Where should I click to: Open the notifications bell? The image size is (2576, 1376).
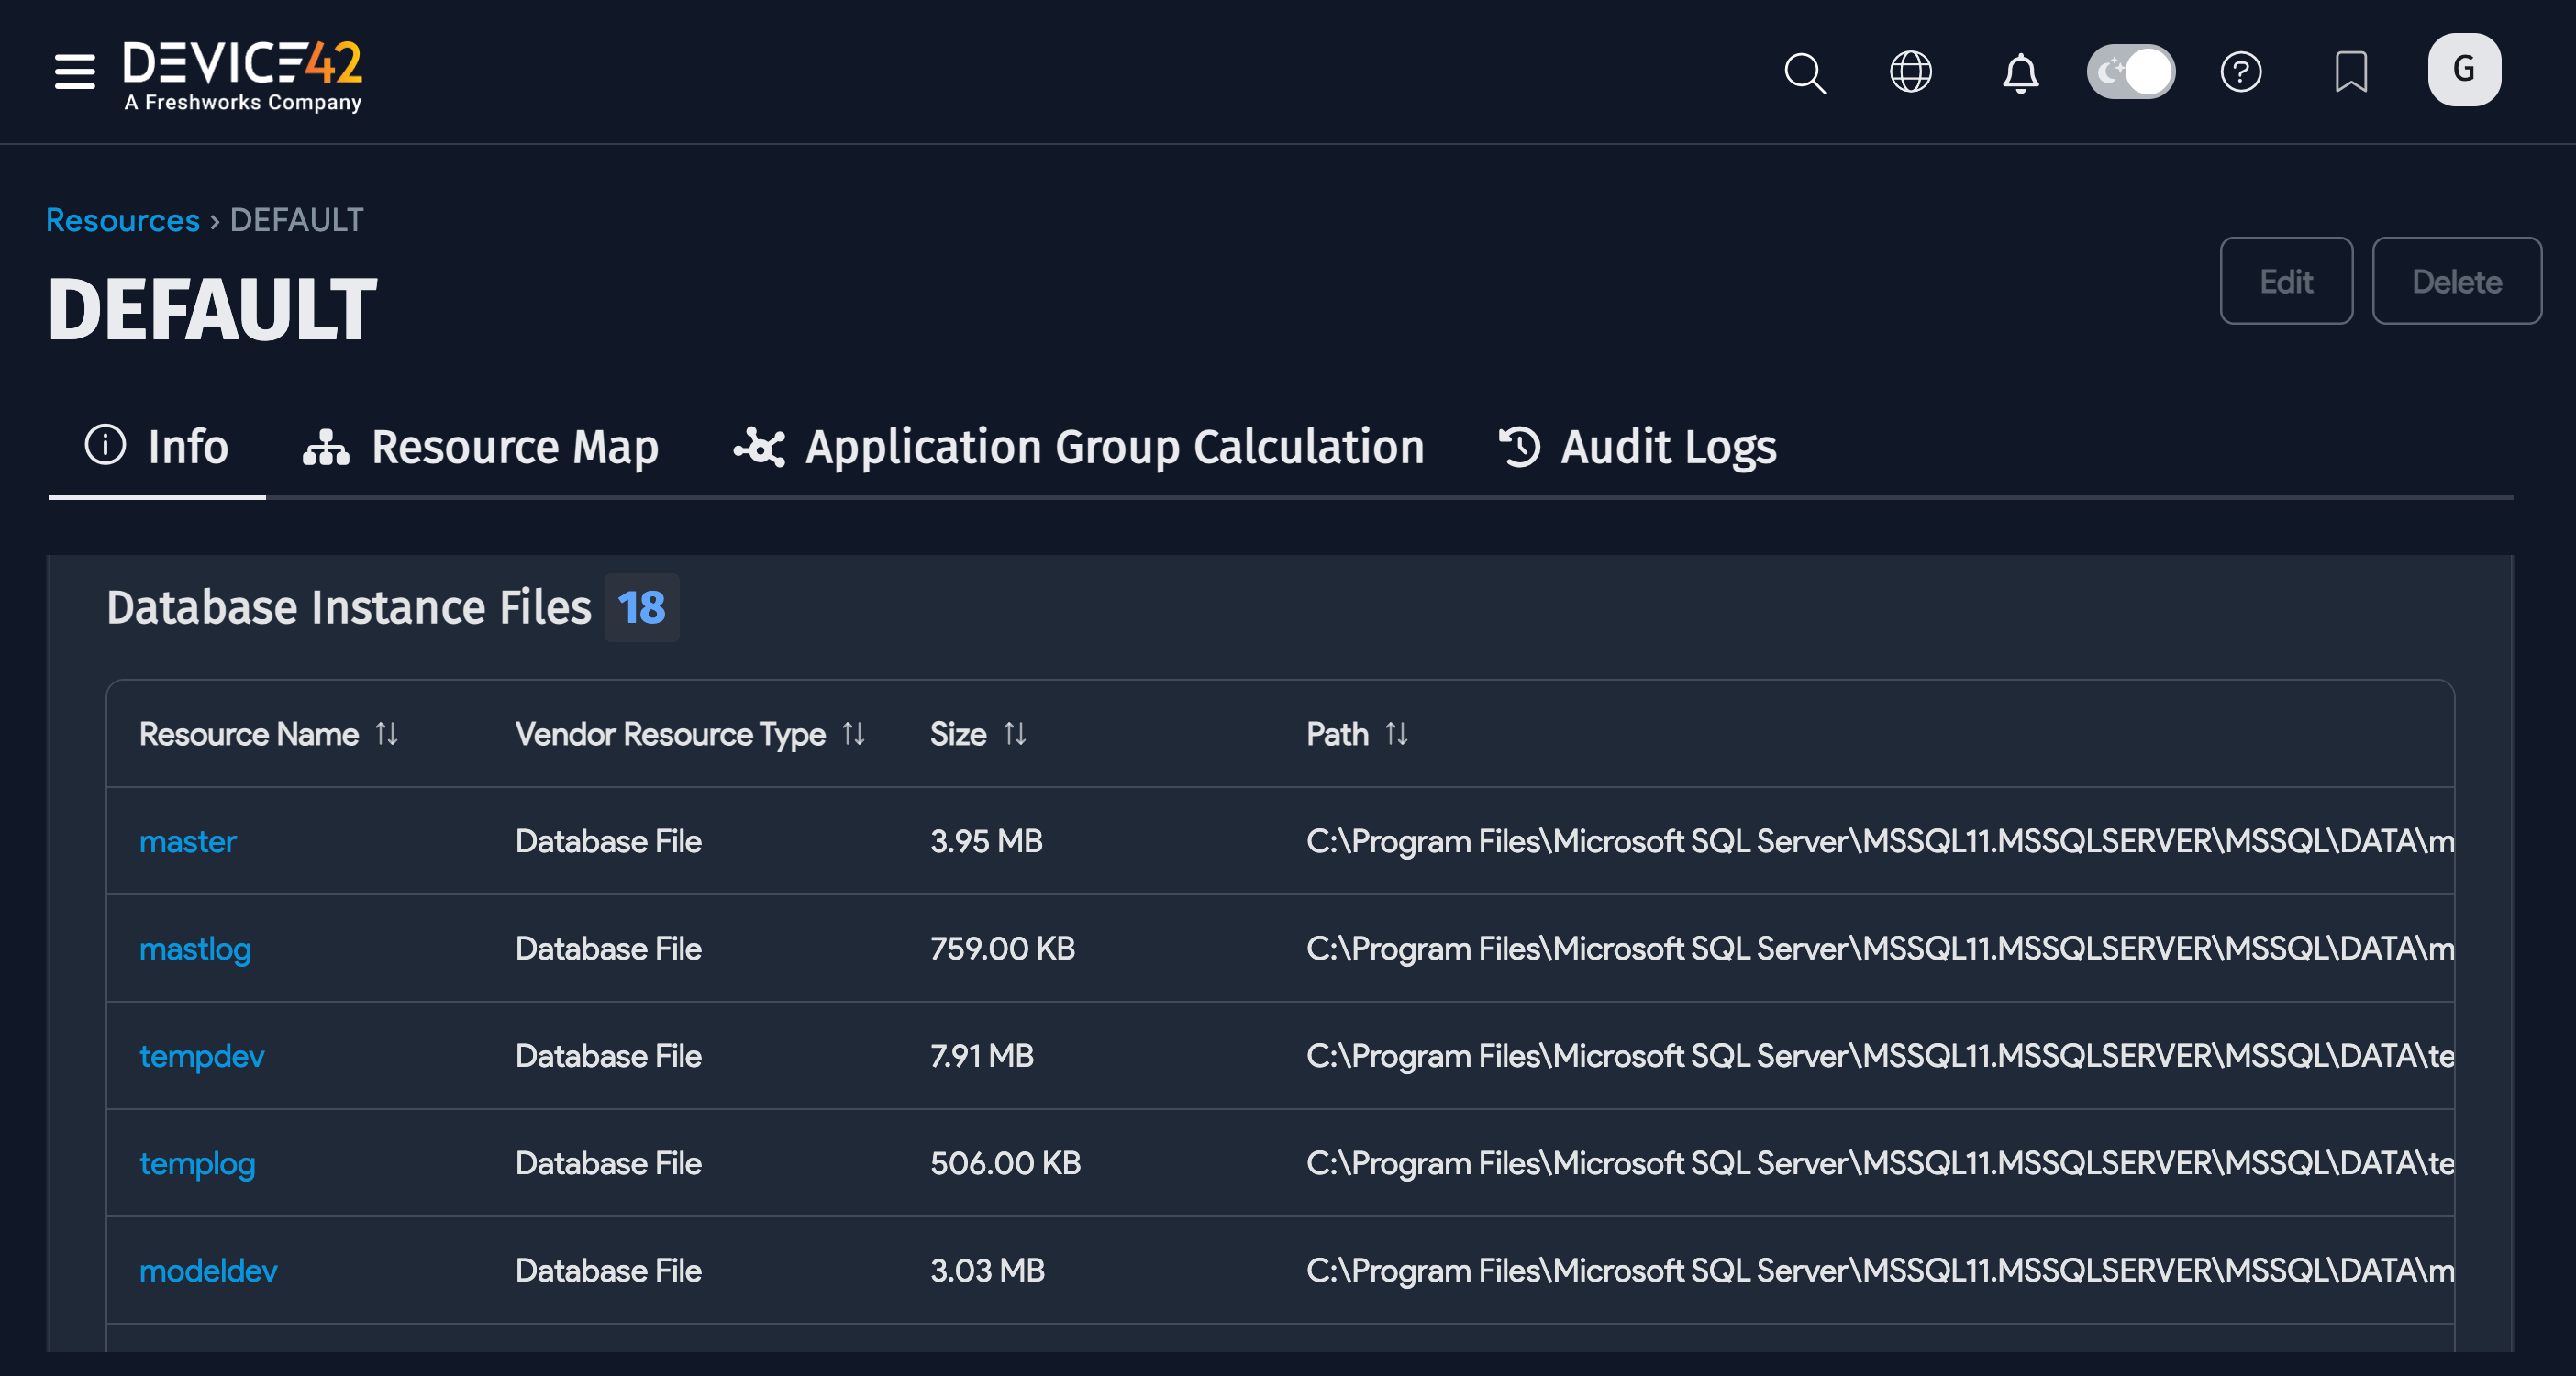tap(2021, 72)
